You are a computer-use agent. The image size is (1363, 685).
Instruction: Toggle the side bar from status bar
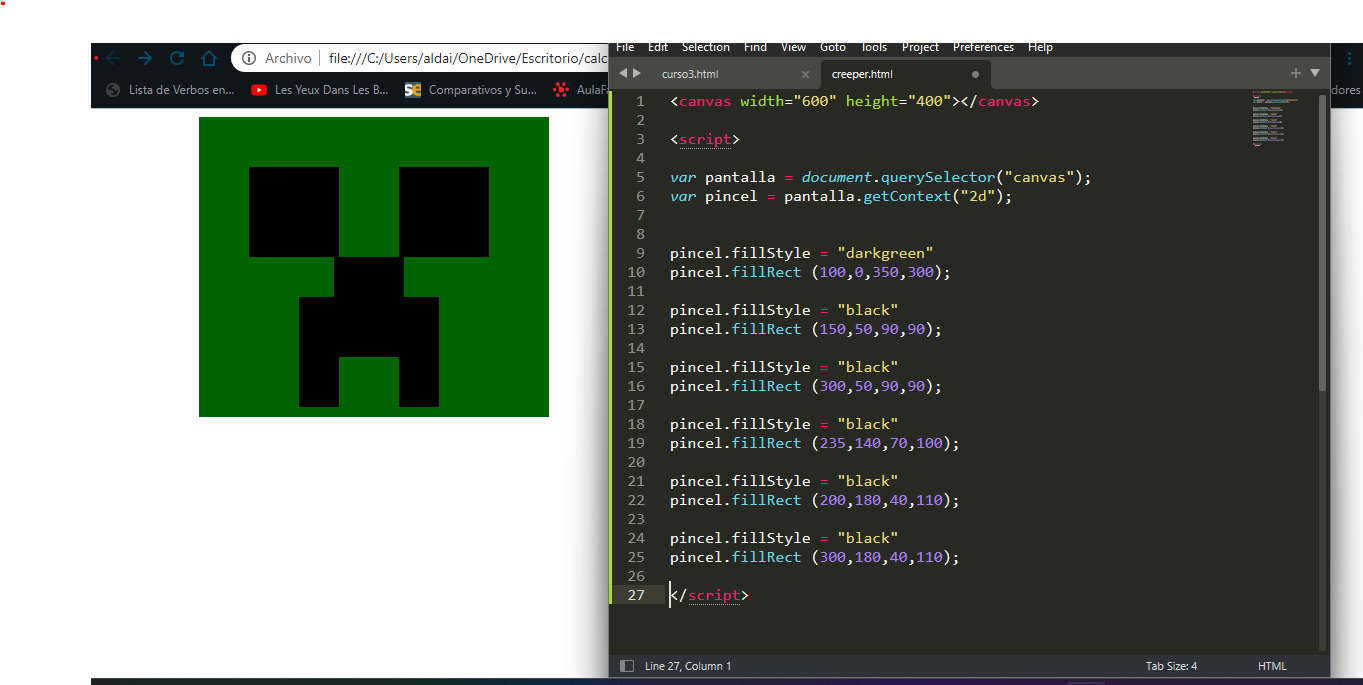(x=627, y=666)
